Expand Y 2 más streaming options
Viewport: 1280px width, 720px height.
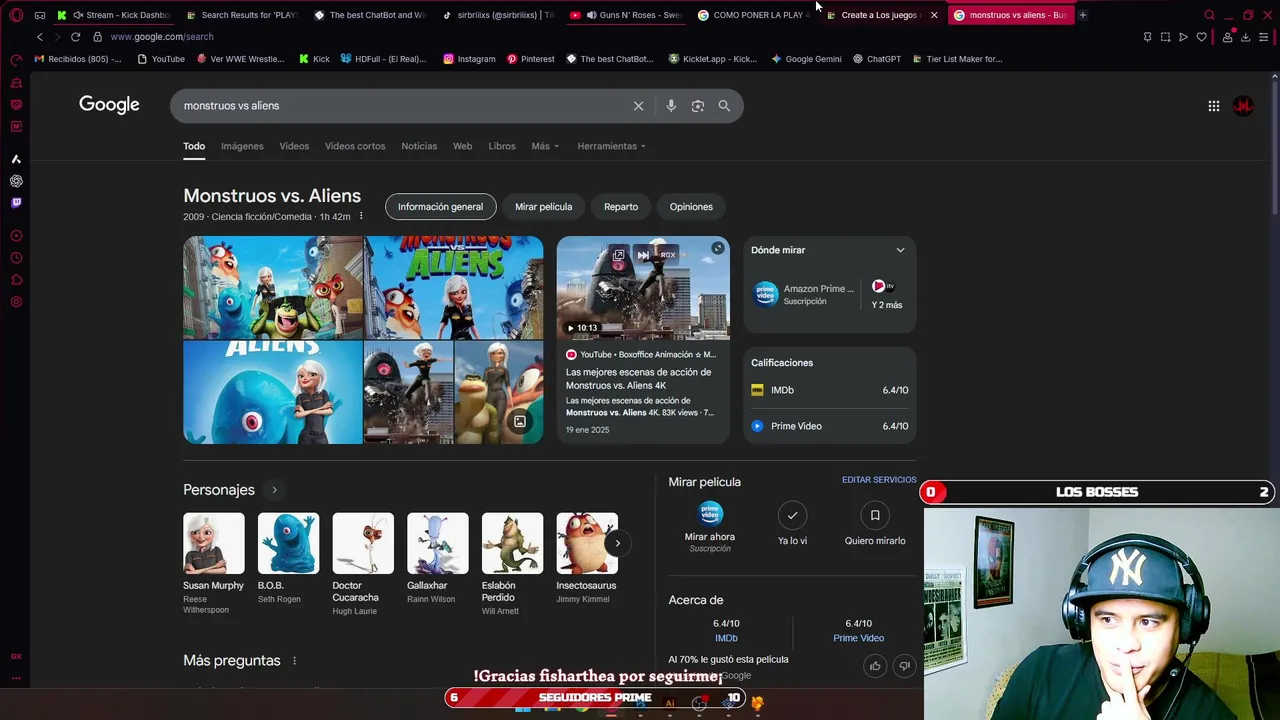(x=886, y=295)
